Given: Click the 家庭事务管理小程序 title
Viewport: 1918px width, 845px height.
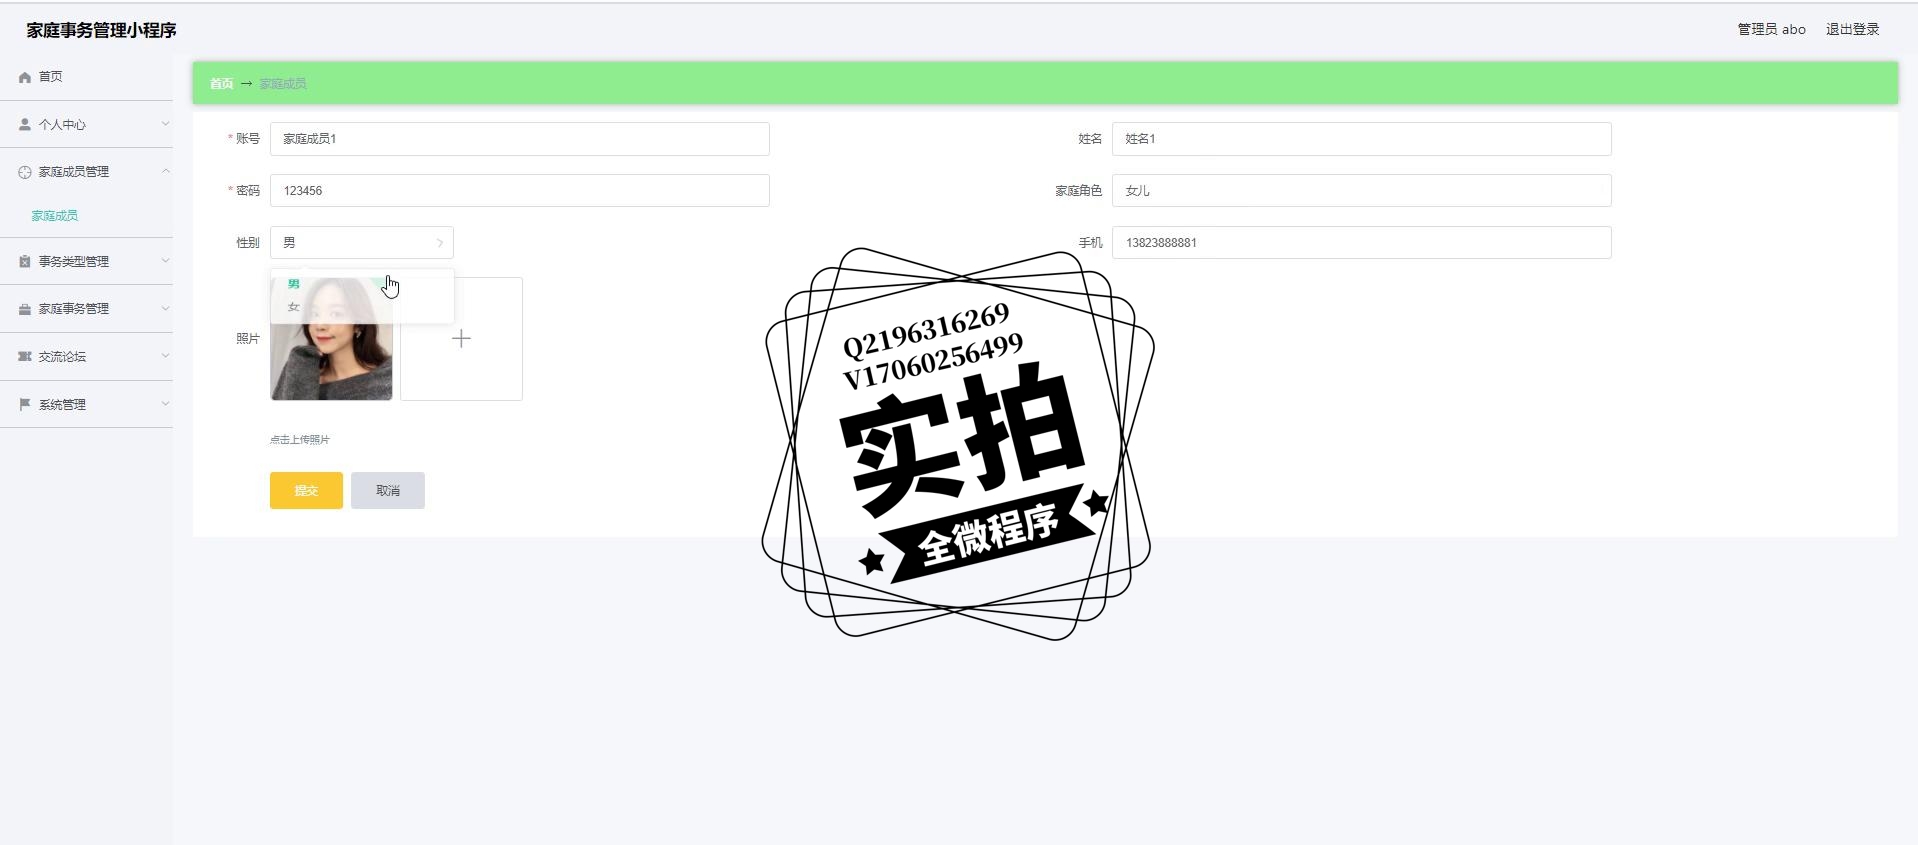Looking at the screenshot, I should click(x=101, y=31).
